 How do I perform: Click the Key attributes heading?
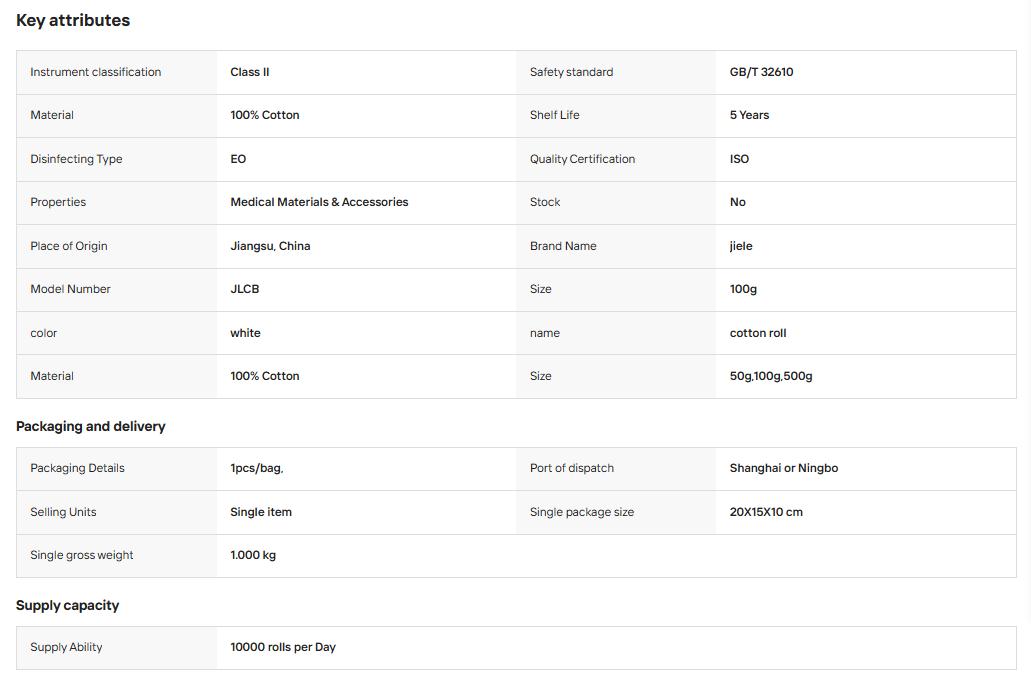point(73,20)
